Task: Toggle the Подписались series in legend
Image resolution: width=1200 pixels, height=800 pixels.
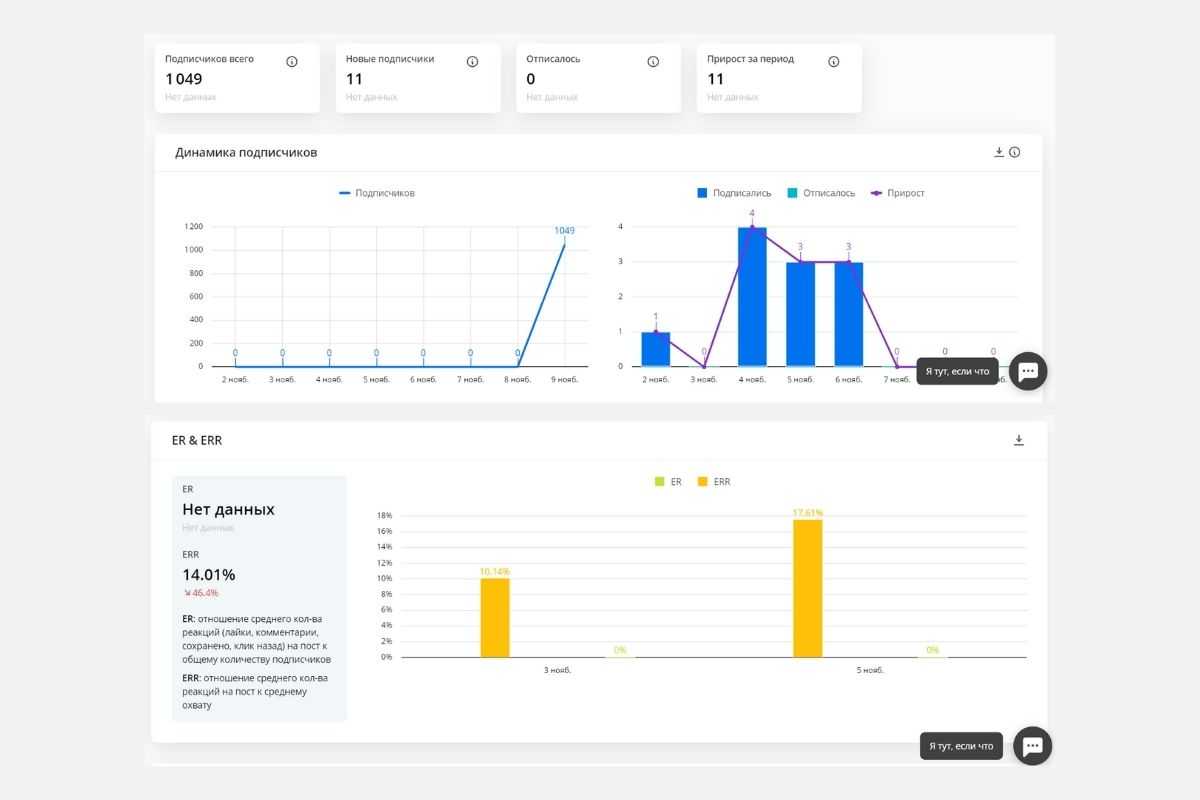Action: tap(734, 193)
